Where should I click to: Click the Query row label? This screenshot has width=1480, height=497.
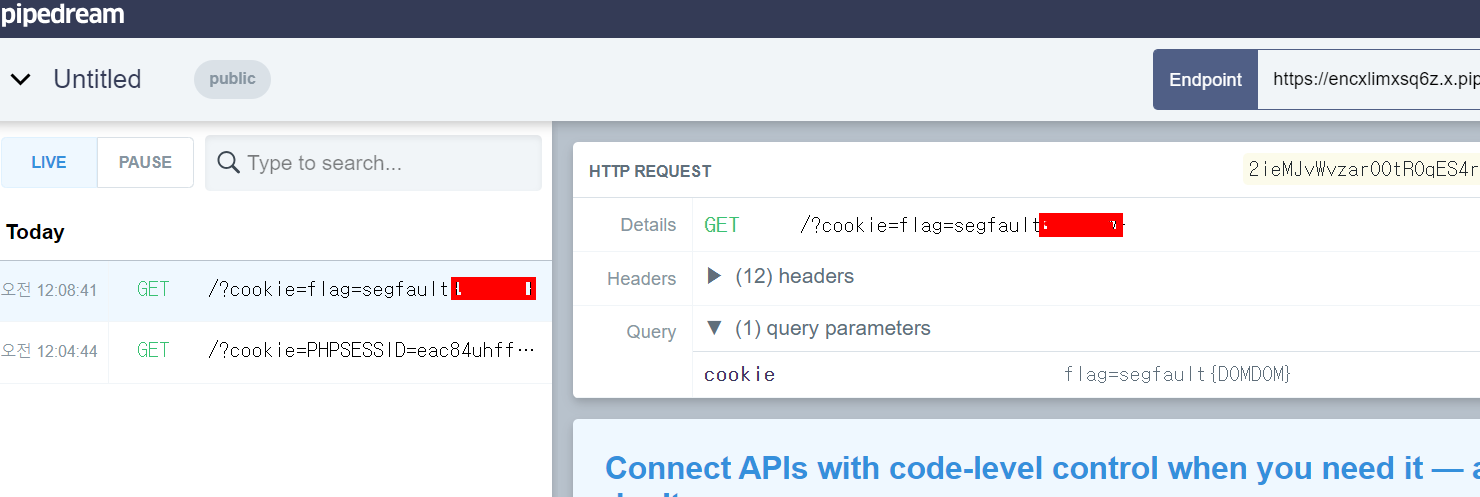(651, 332)
